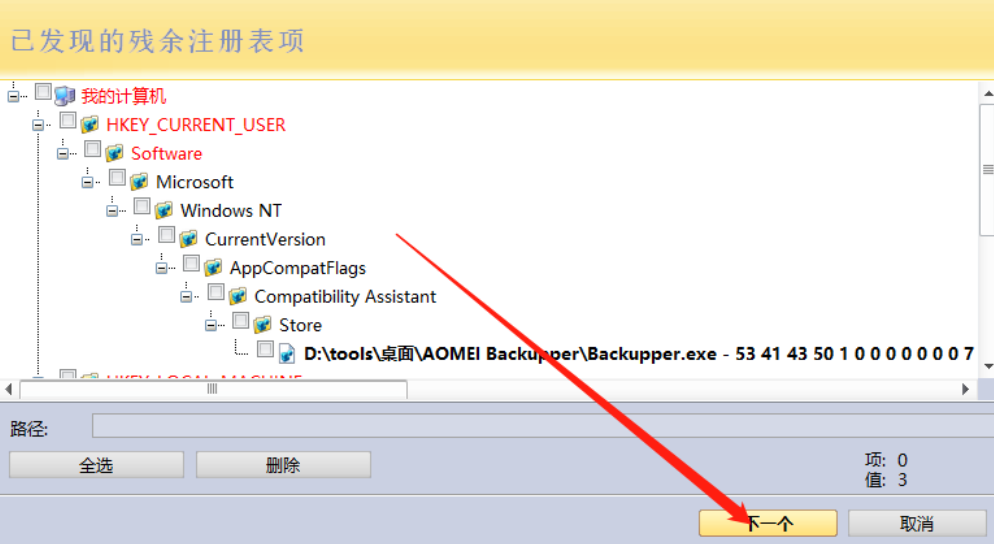Collapse the Microsoft tree node
994x544 pixels.
point(87,182)
